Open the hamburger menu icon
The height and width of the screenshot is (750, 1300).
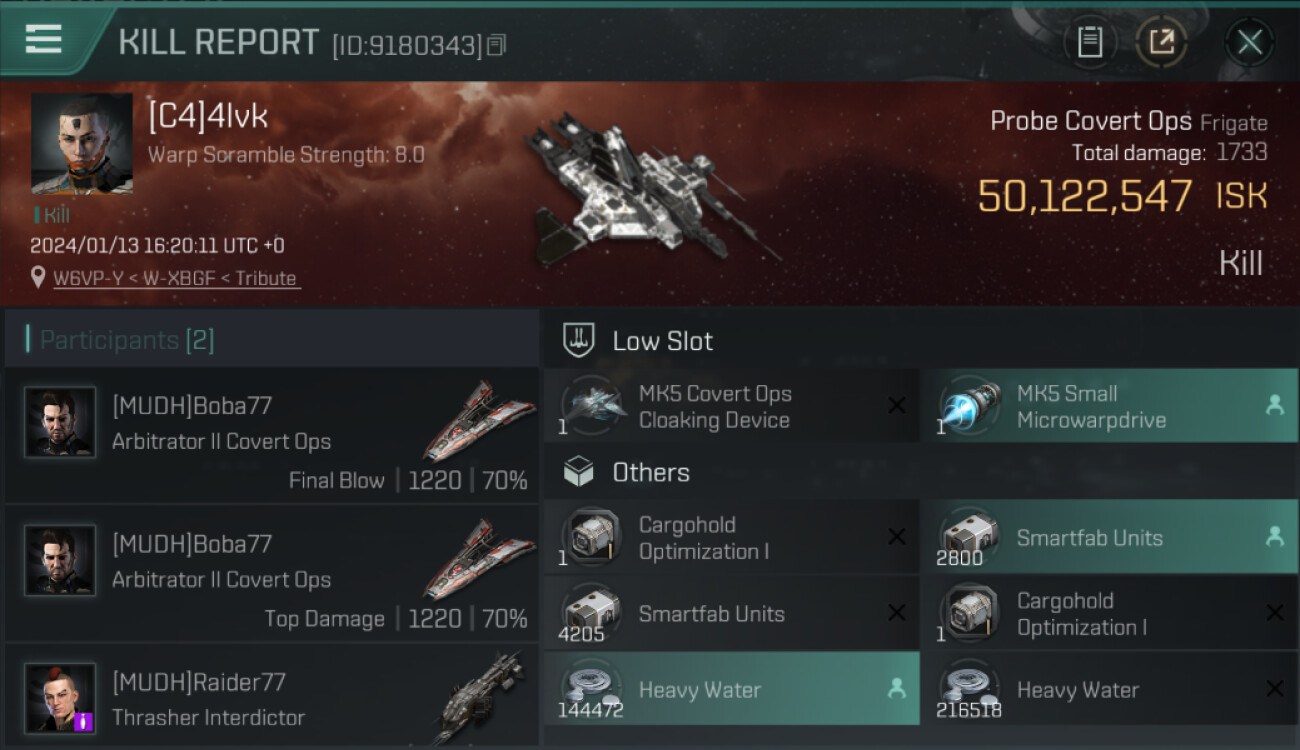43,39
